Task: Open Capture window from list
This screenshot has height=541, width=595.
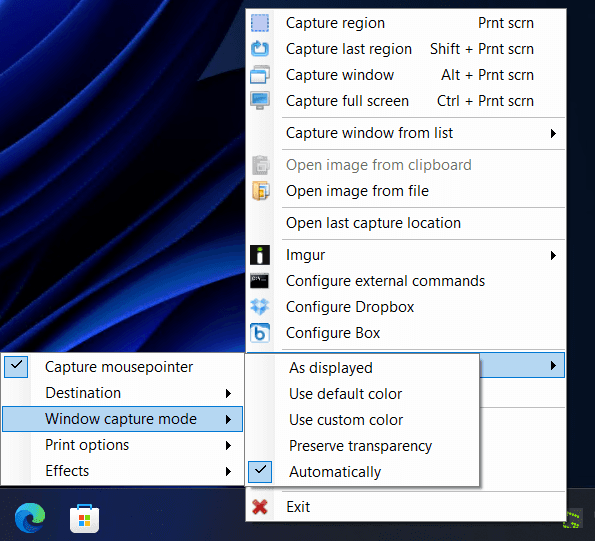Action: point(406,133)
